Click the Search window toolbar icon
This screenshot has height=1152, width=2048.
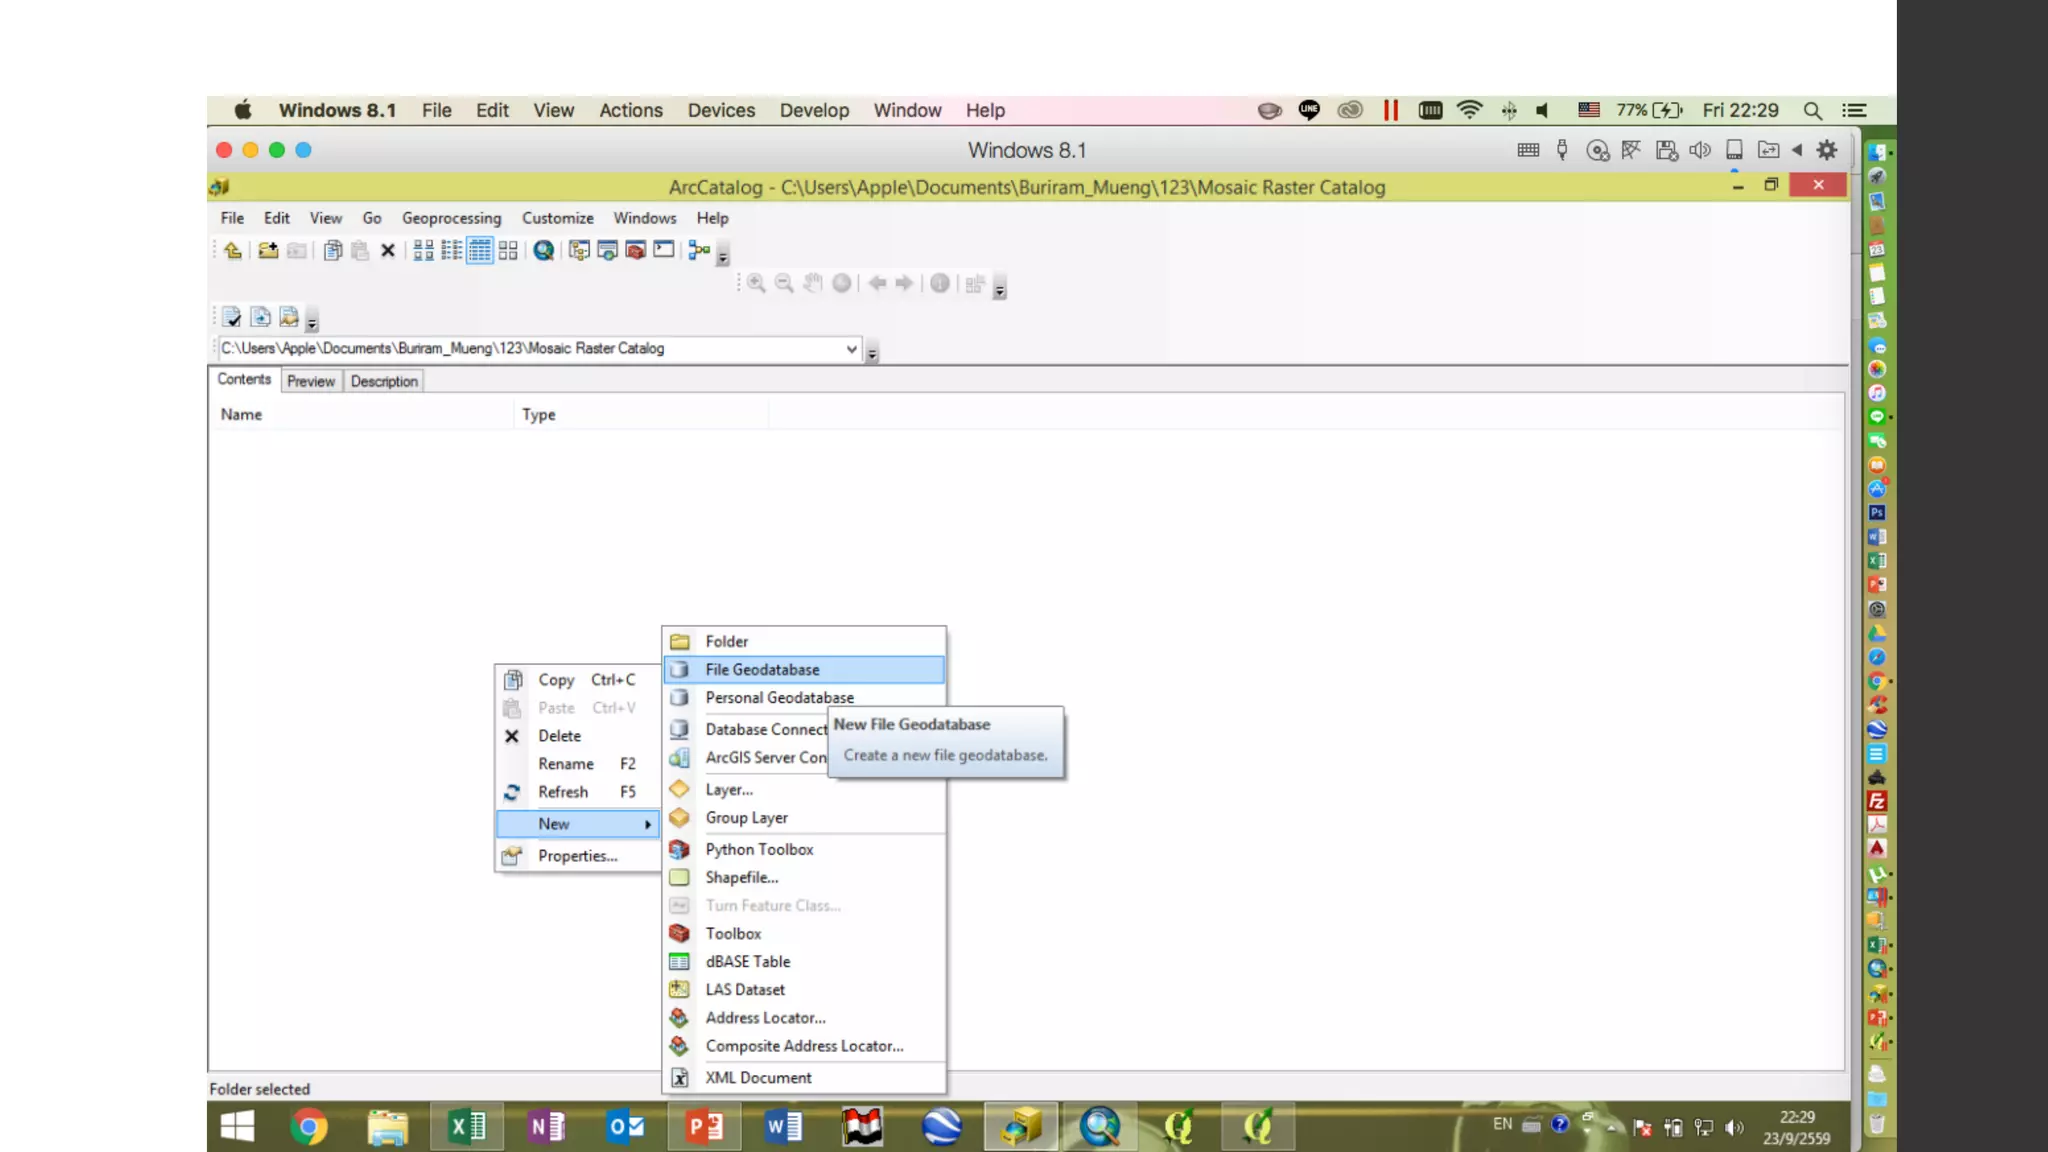point(607,251)
